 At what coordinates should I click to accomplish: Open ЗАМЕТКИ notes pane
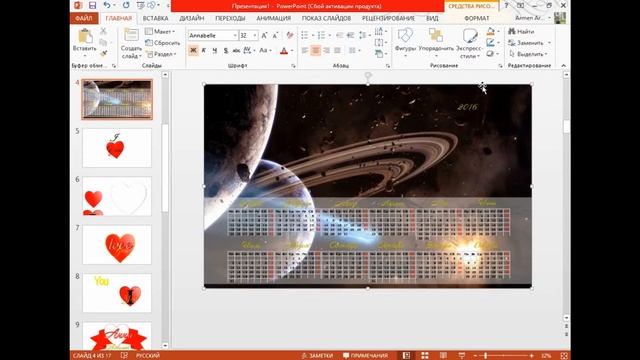[x=317, y=356]
